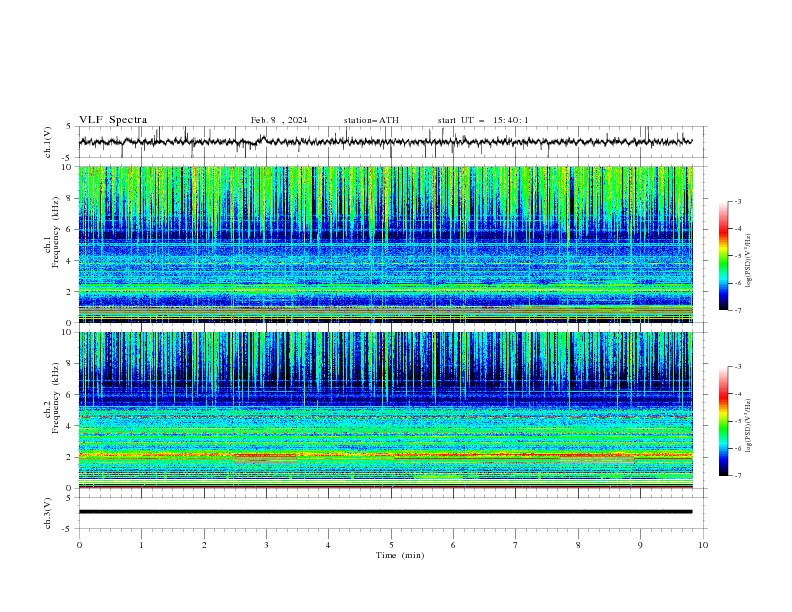The width and height of the screenshot is (792, 612).
Task: Click the "Time (min)" axis label
Action: pyautogui.click(x=400, y=555)
